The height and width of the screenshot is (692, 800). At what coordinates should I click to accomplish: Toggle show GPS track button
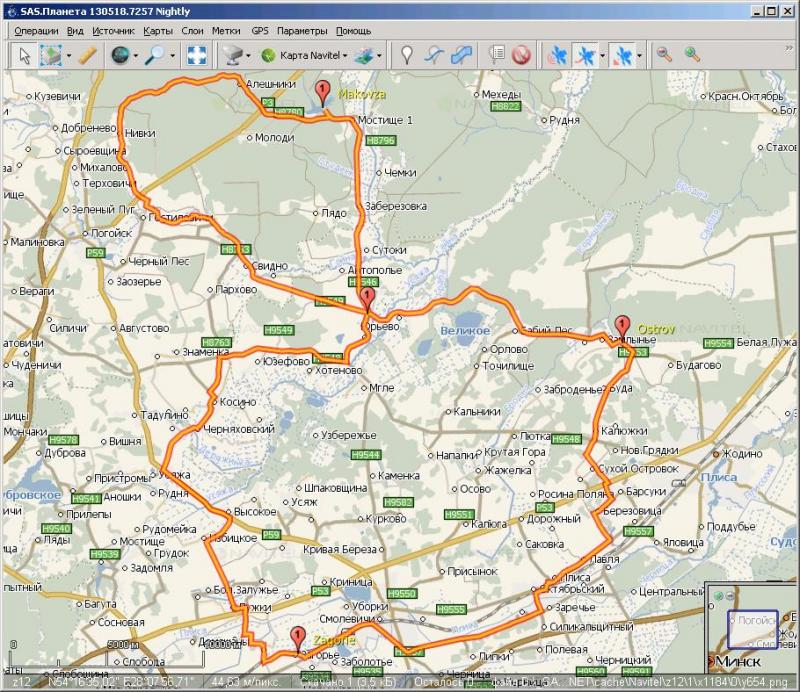(585, 55)
